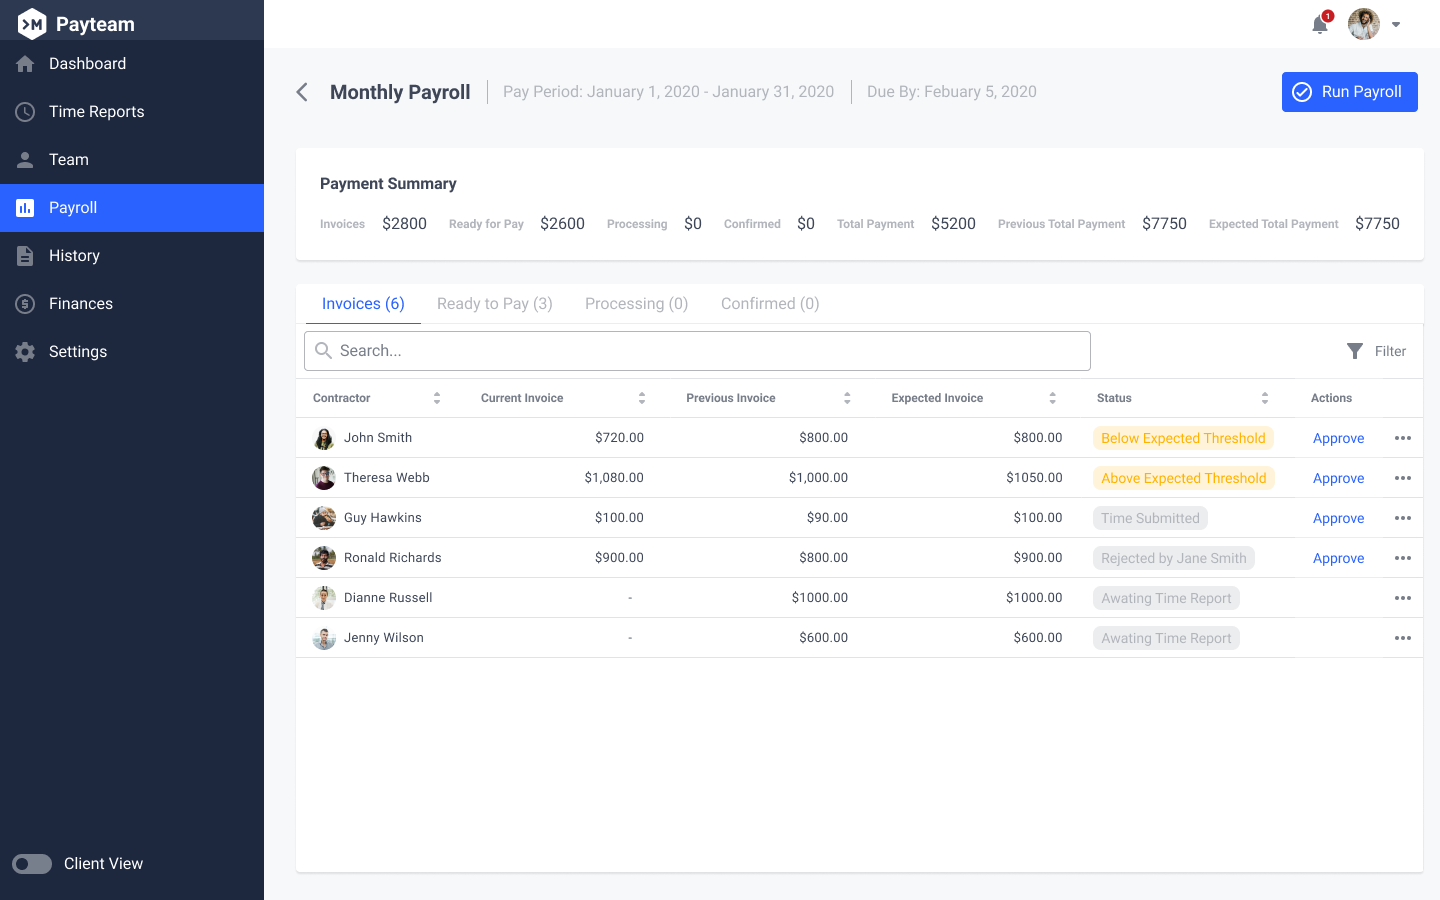The image size is (1440, 900).
Task: Switch to the Ready to Pay tab
Action: (x=494, y=304)
